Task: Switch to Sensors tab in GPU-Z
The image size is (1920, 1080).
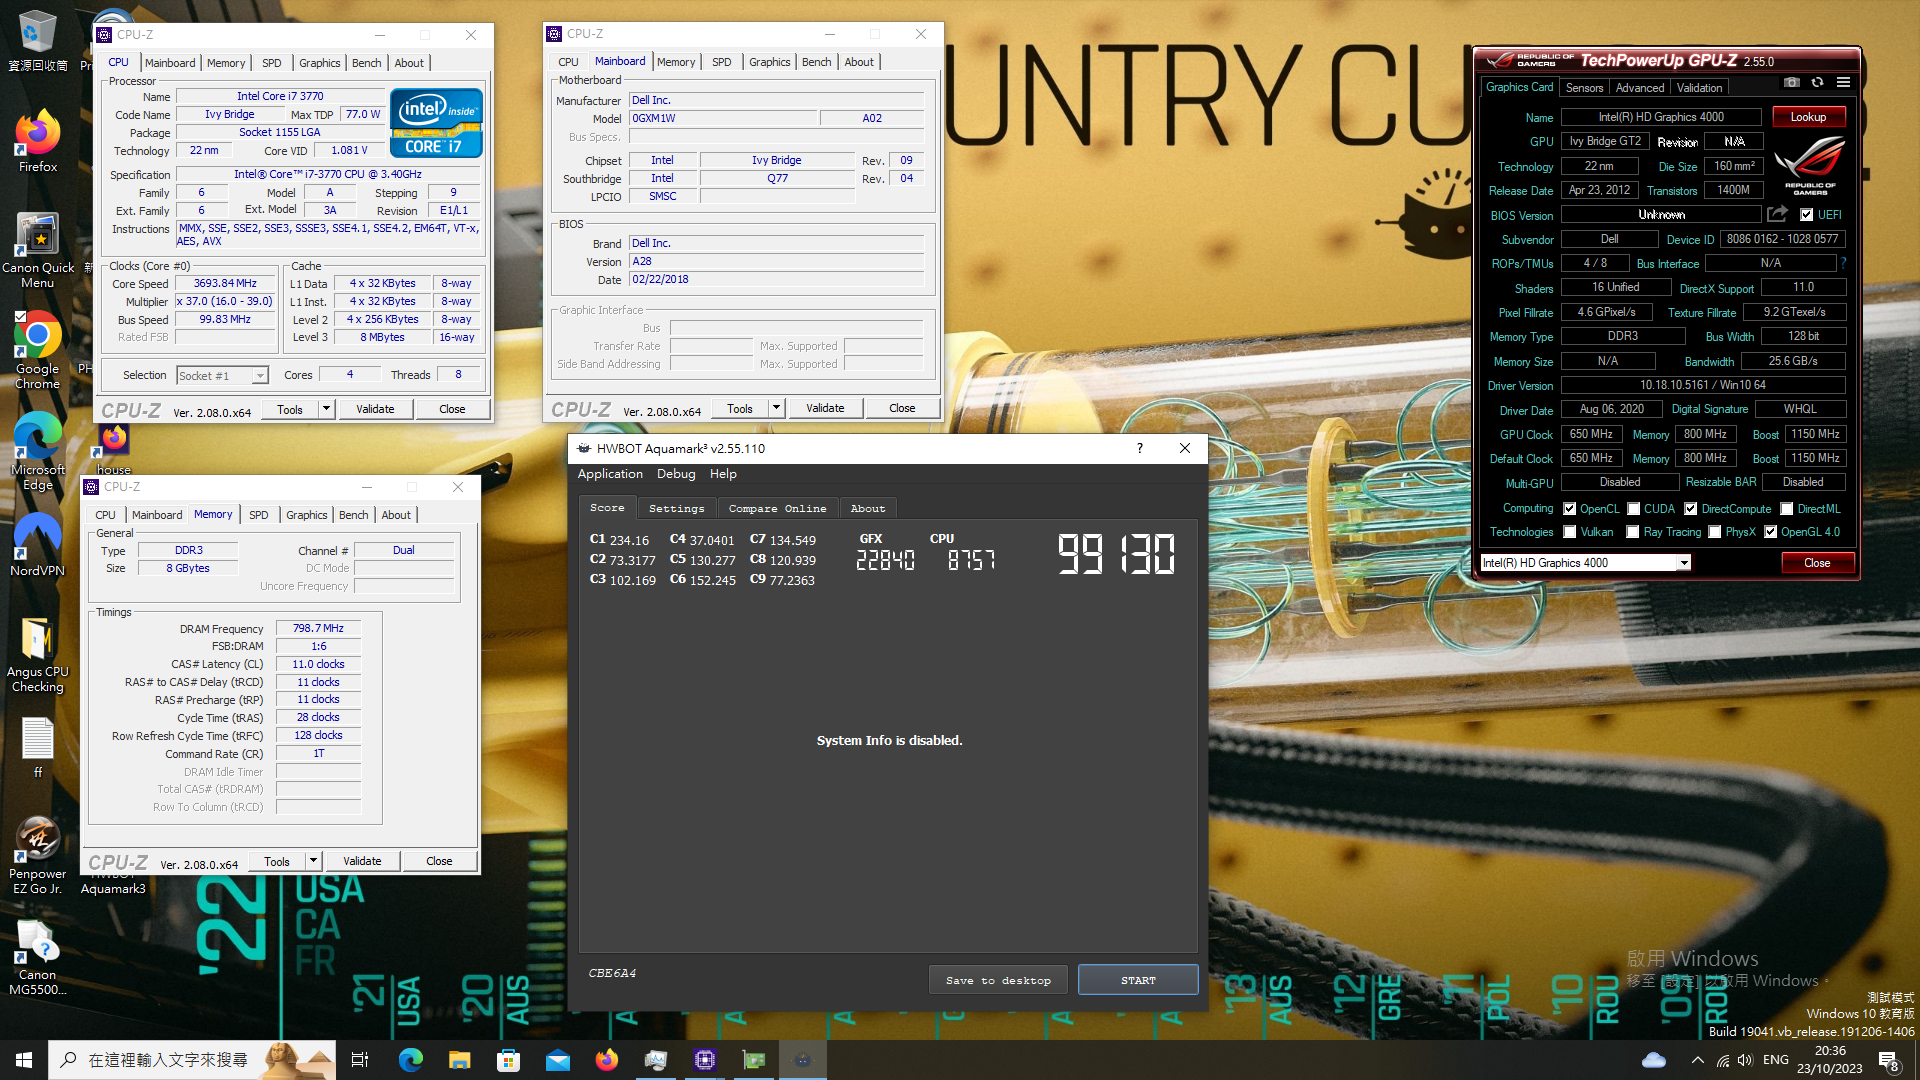Action: click(1584, 88)
